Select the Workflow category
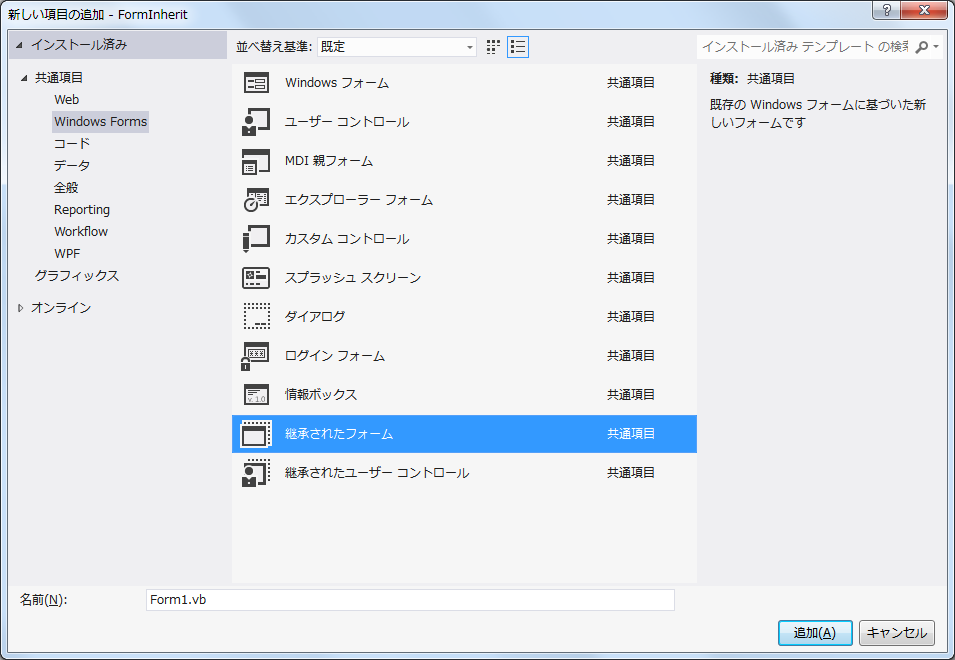 tap(81, 231)
